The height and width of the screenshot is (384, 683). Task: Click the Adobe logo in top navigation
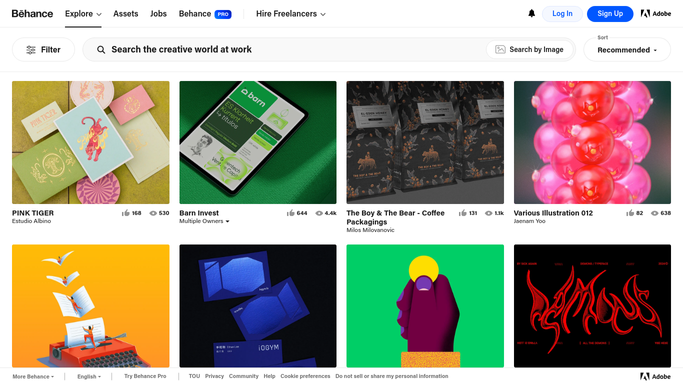click(x=656, y=13)
